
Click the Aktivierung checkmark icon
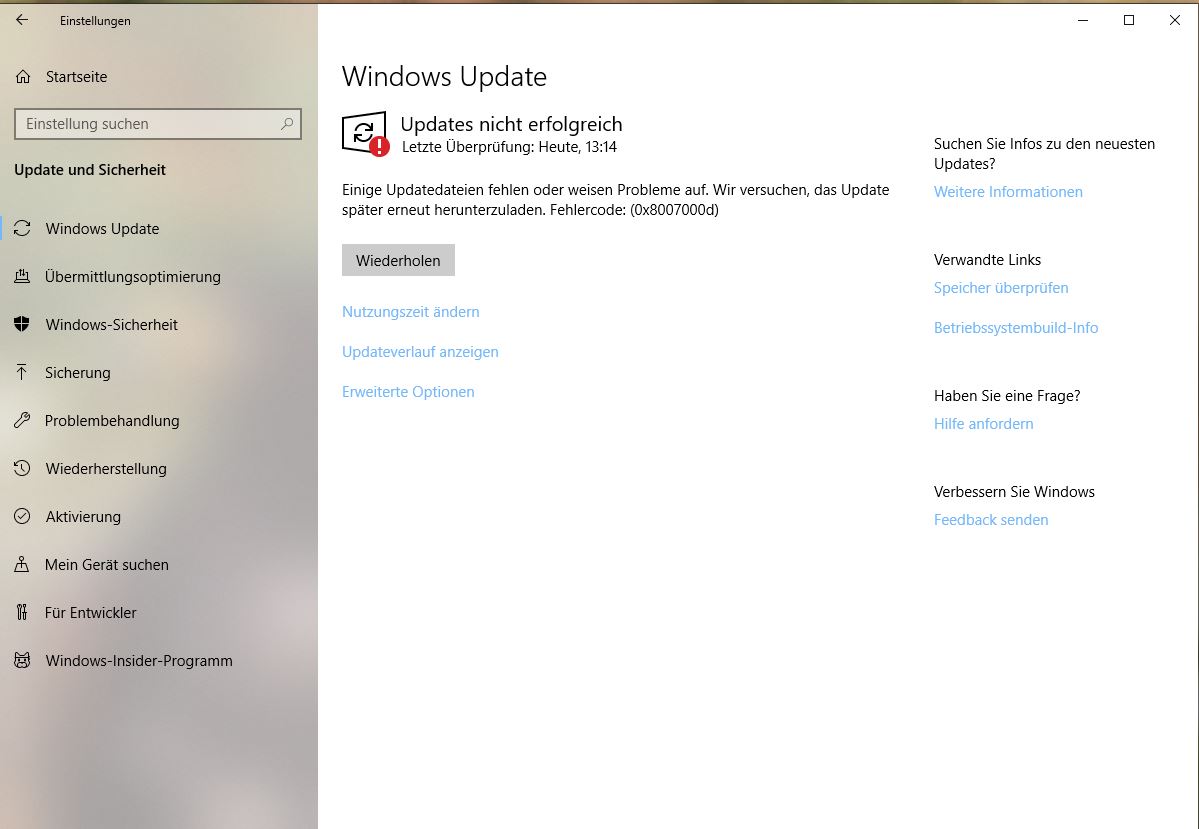pyautogui.click(x=22, y=516)
